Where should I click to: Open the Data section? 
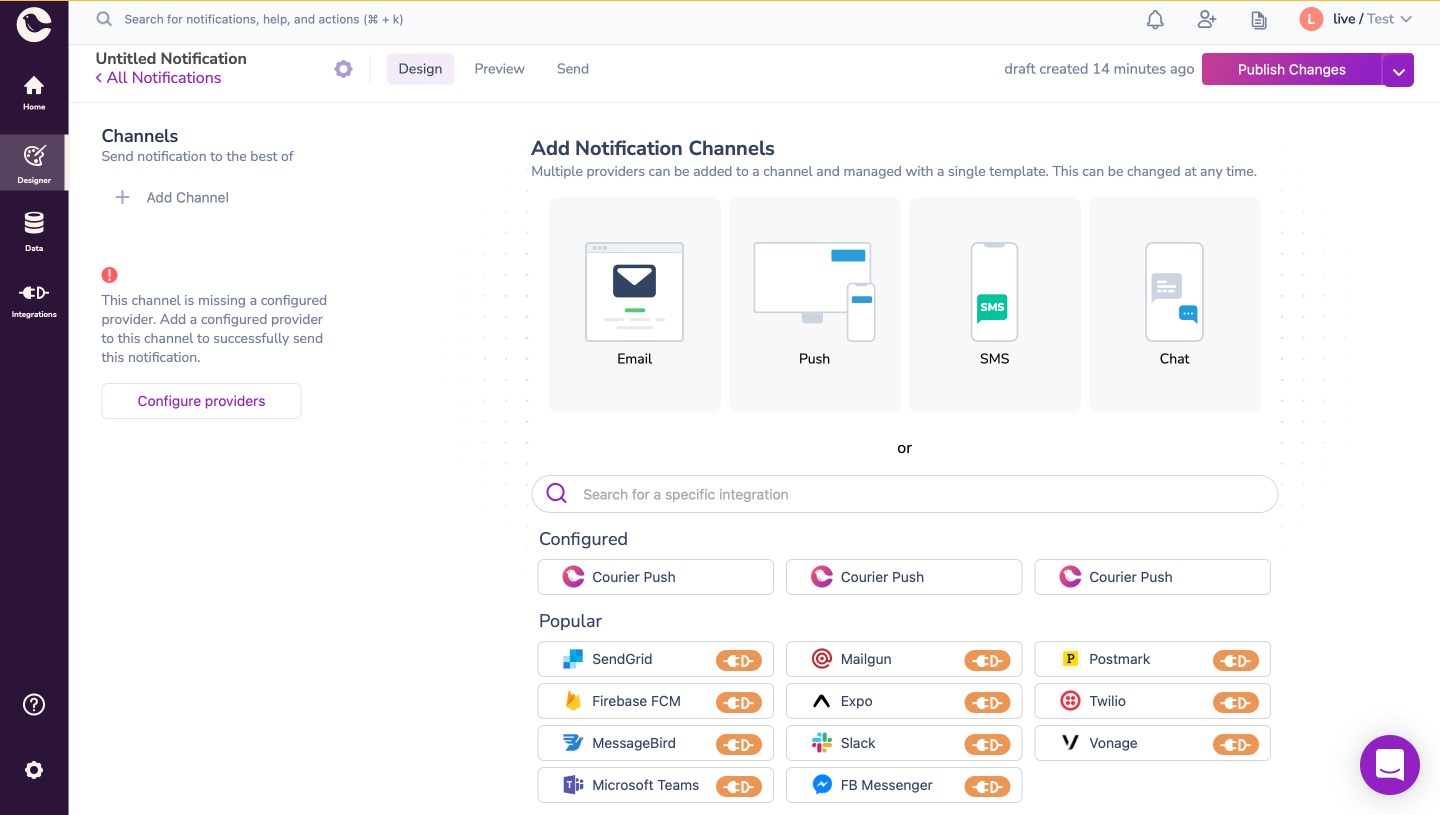tap(34, 230)
